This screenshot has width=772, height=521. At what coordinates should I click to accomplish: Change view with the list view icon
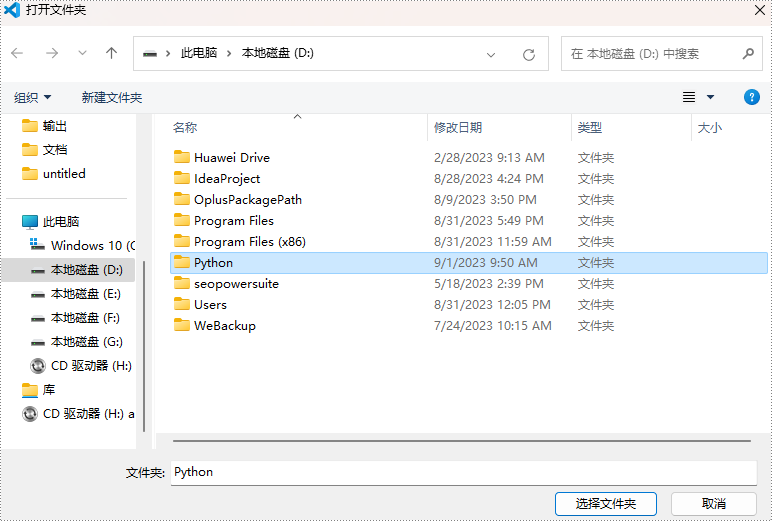[x=689, y=97]
